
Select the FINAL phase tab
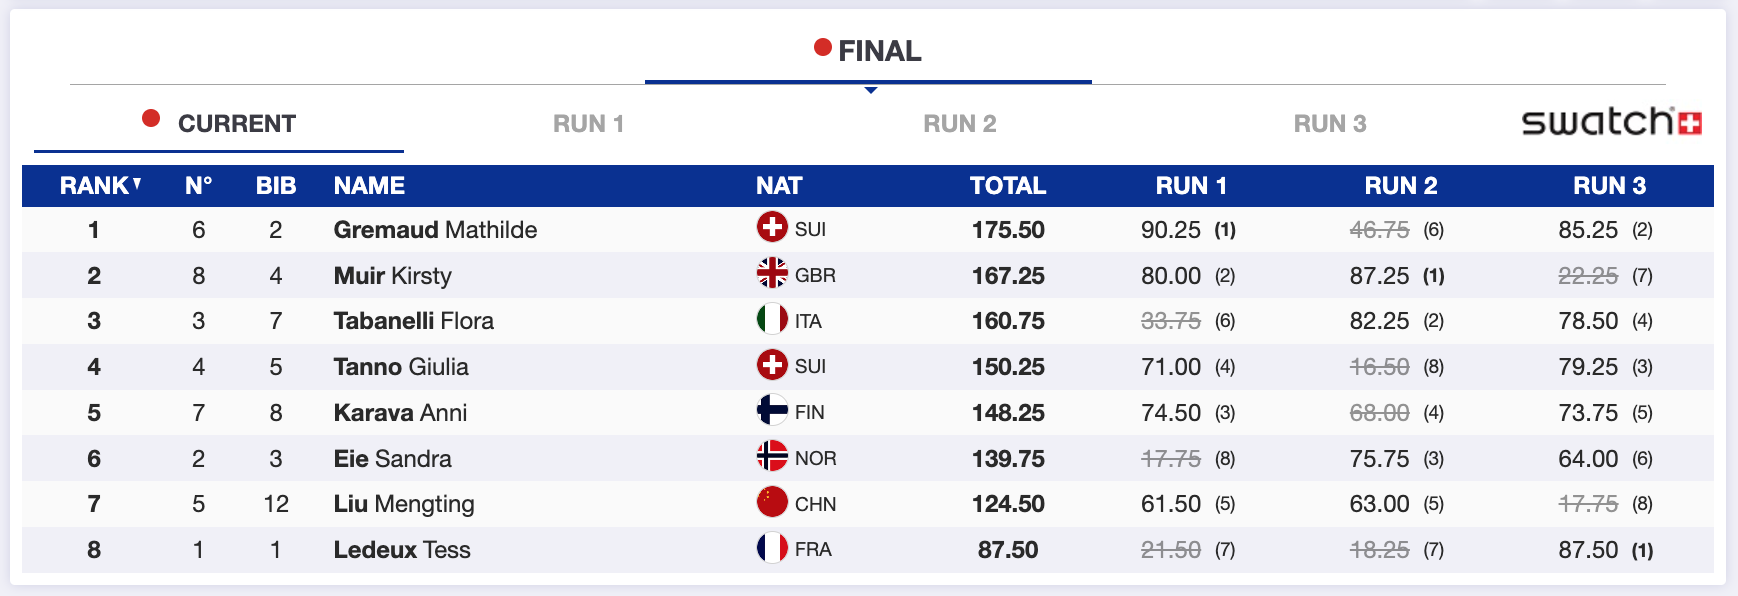(x=868, y=51)
